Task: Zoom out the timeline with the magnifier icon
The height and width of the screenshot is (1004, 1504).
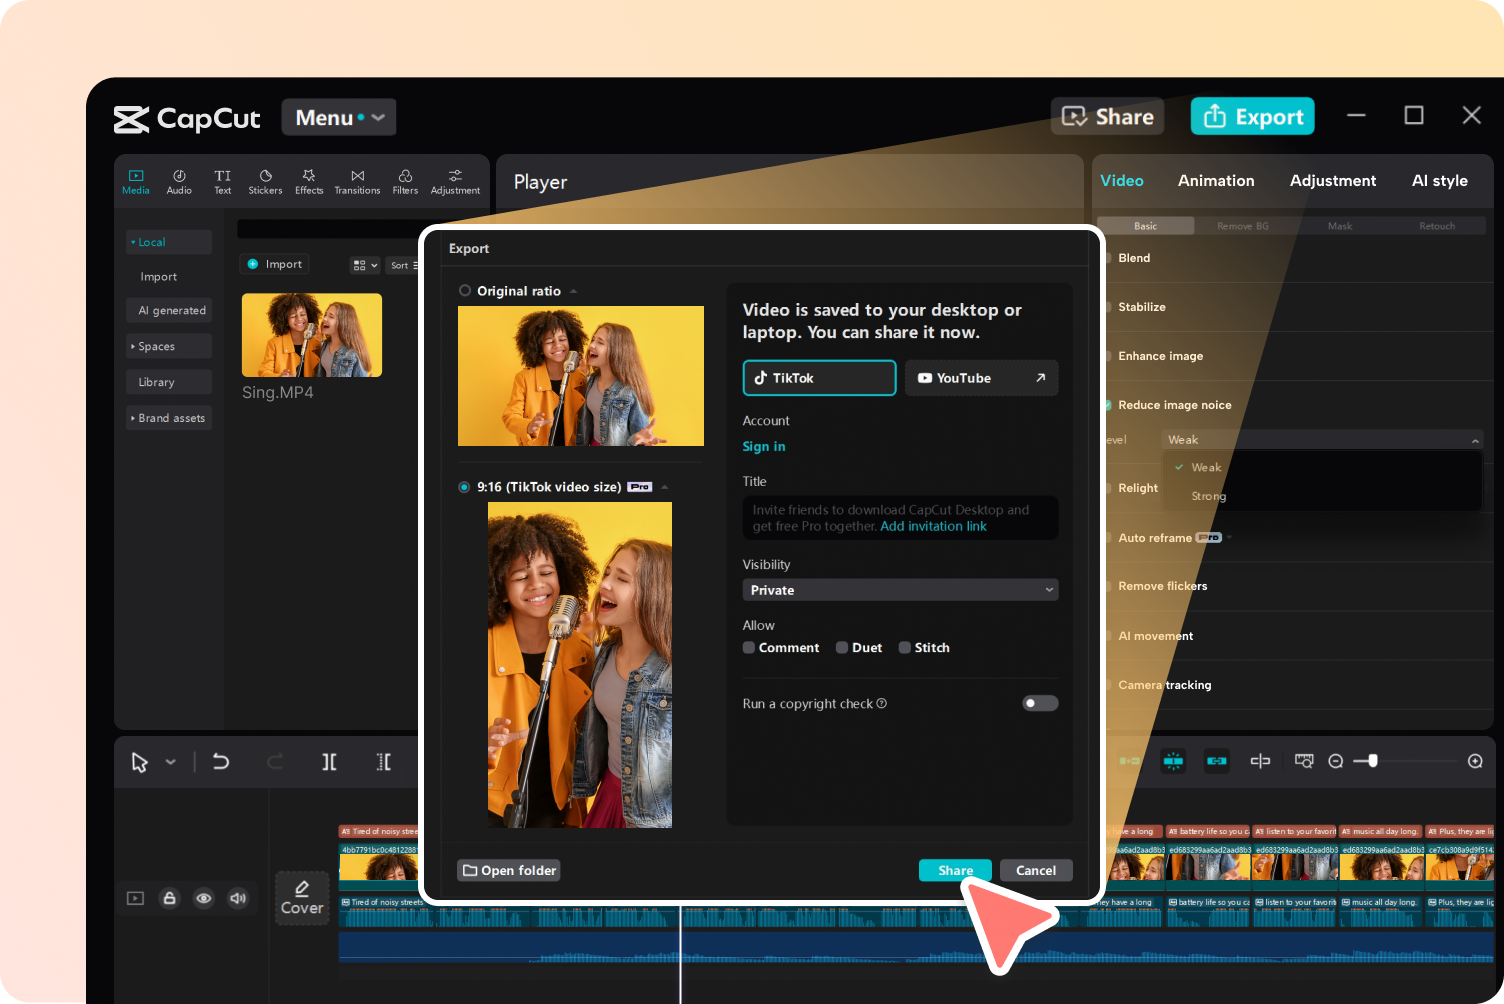Action: (x=1336, y=761)
